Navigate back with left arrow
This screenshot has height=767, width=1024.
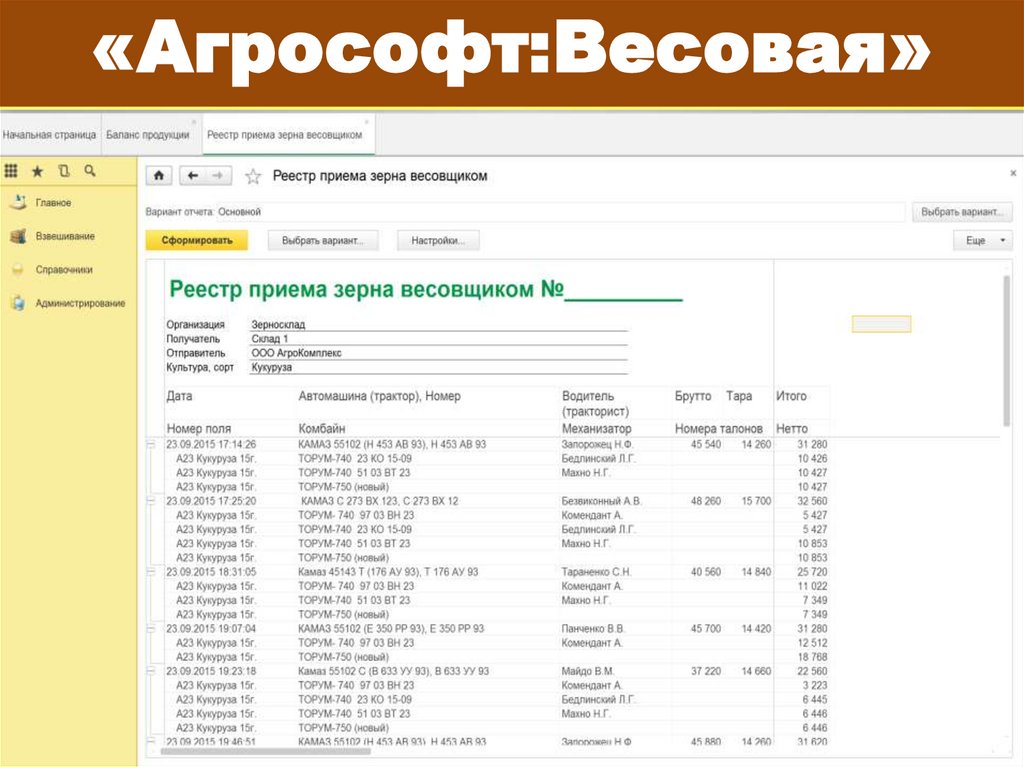pos(193,176)
